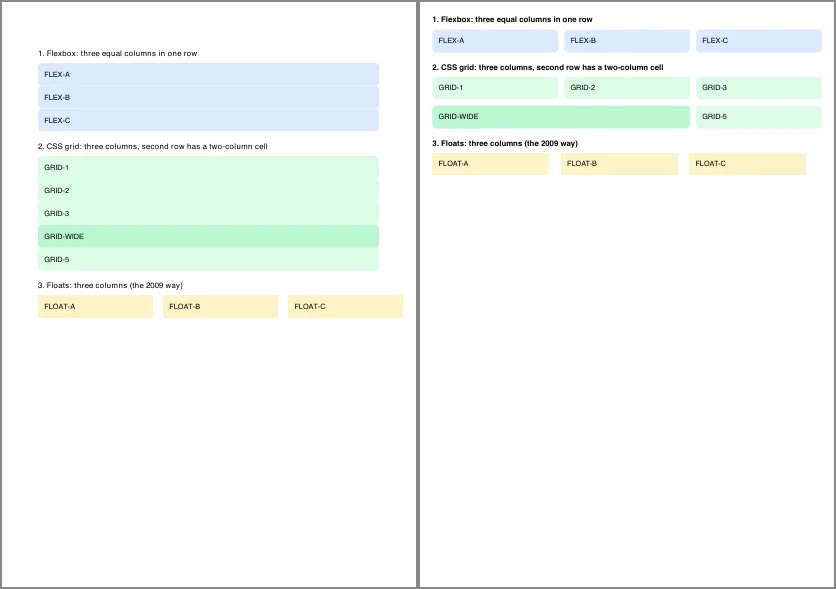The image size is (836, 589).
Task: Click the FLEX-A box in the left page
Action: tap(208, 75)
